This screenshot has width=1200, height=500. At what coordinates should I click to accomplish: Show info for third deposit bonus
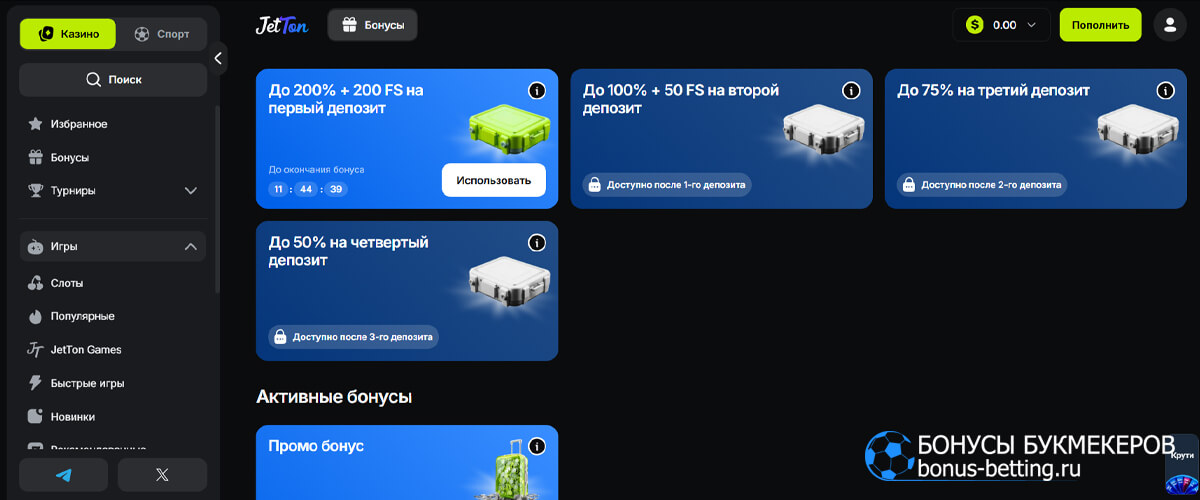[1165, 91]
